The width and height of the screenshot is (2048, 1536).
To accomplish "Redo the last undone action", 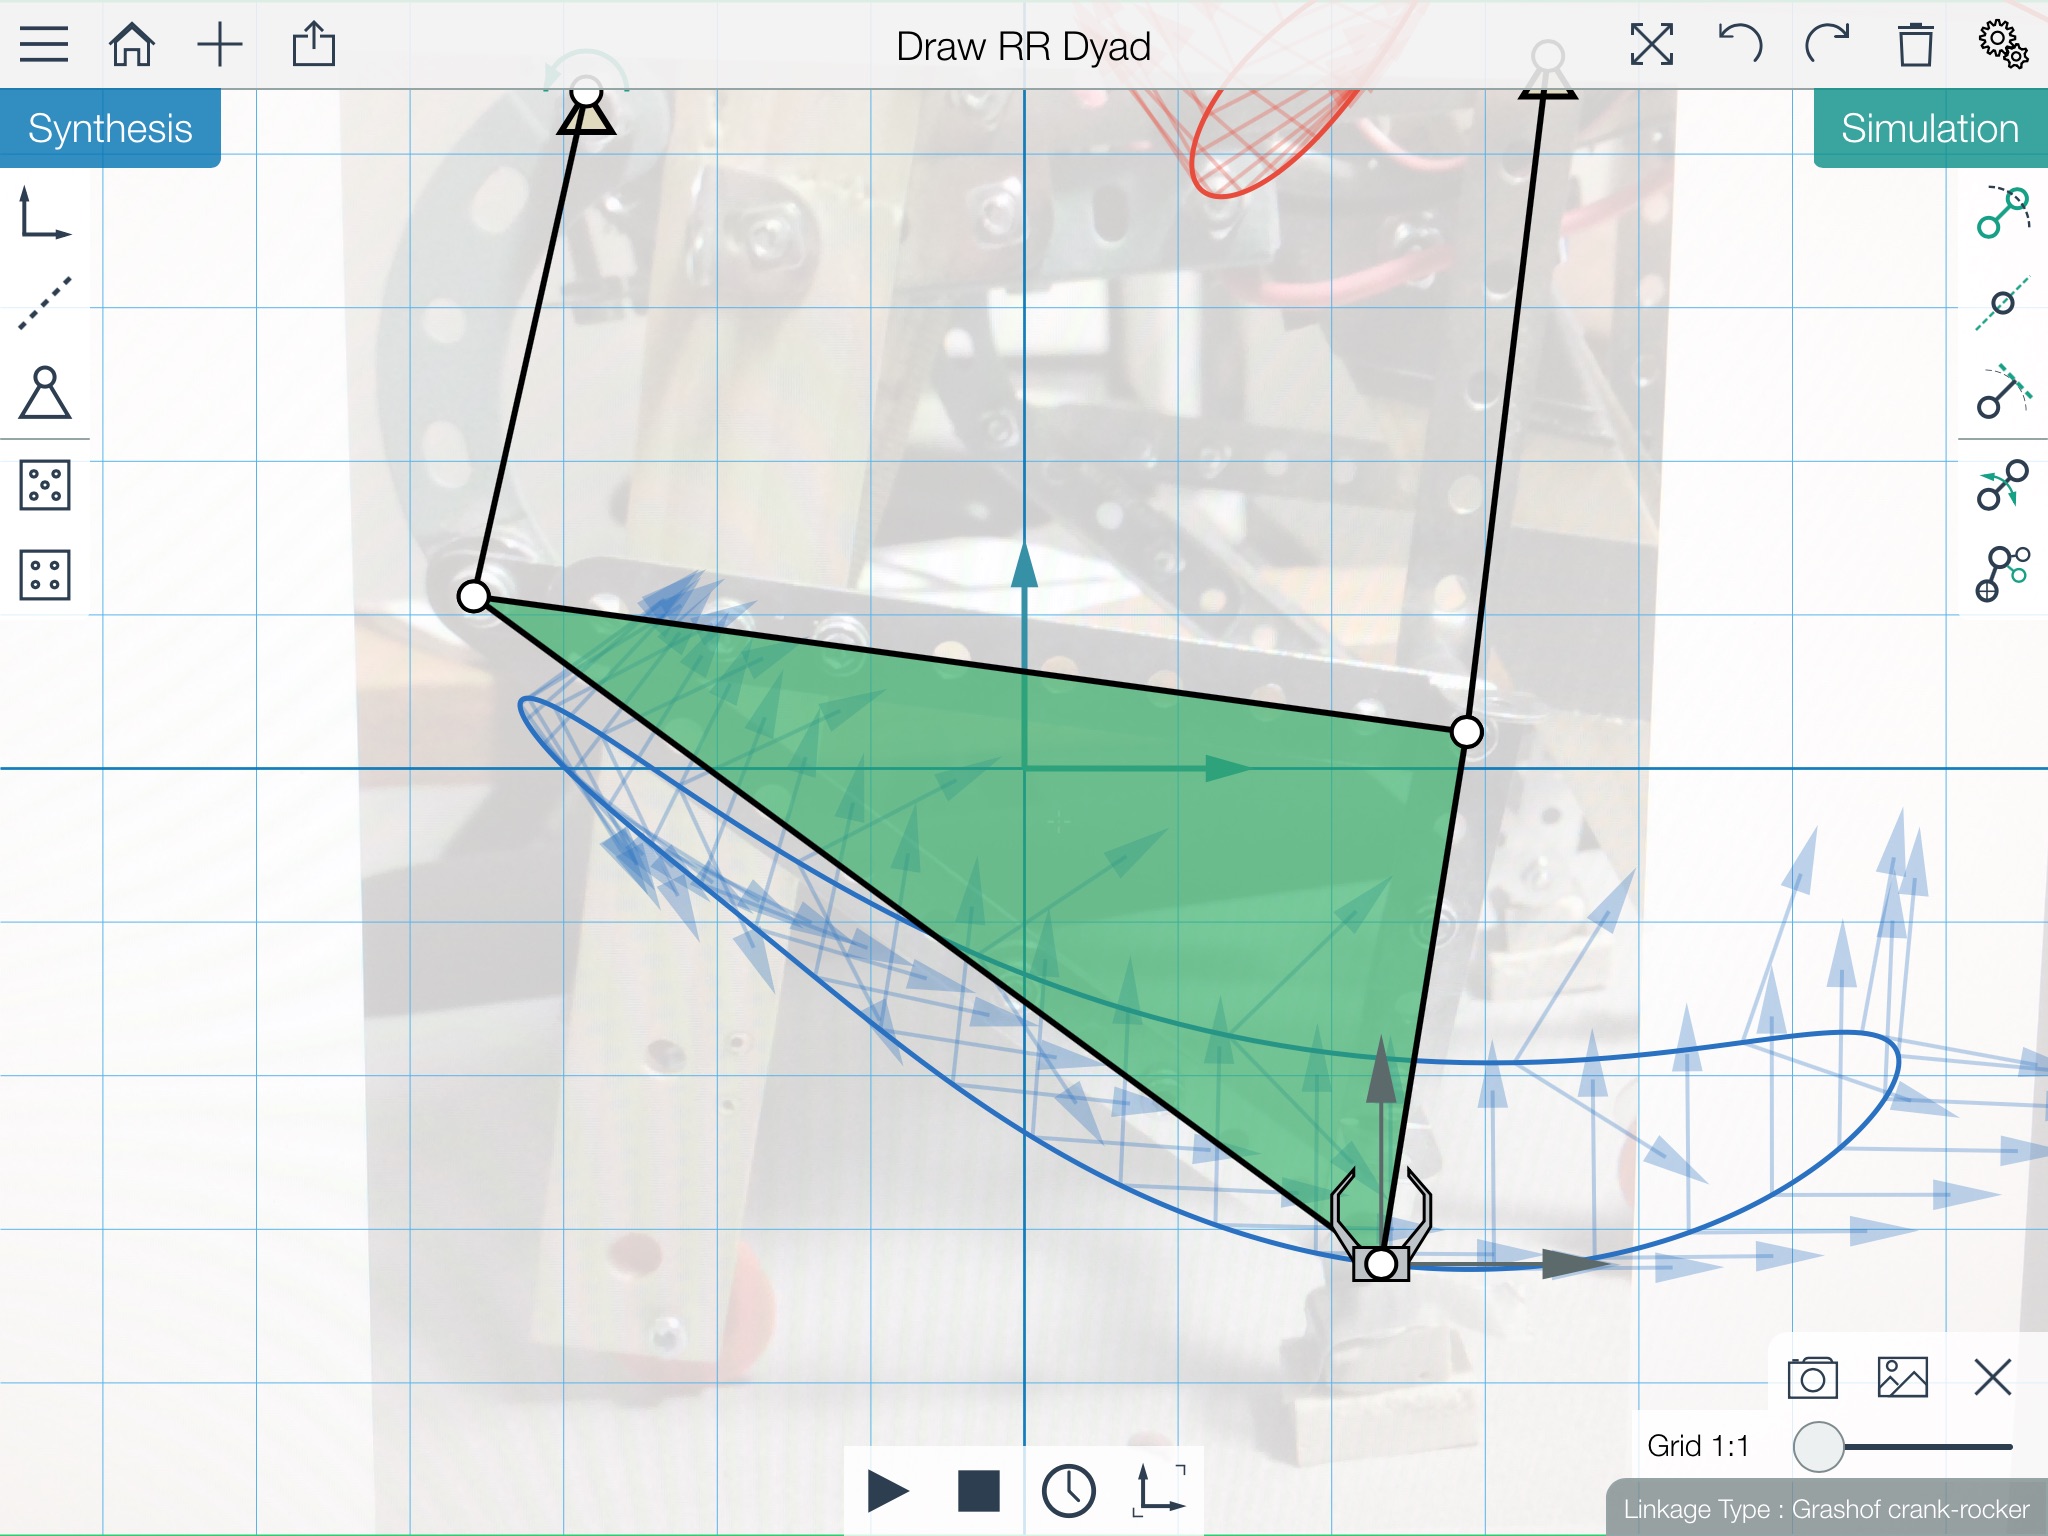I will coord(1827,45).
